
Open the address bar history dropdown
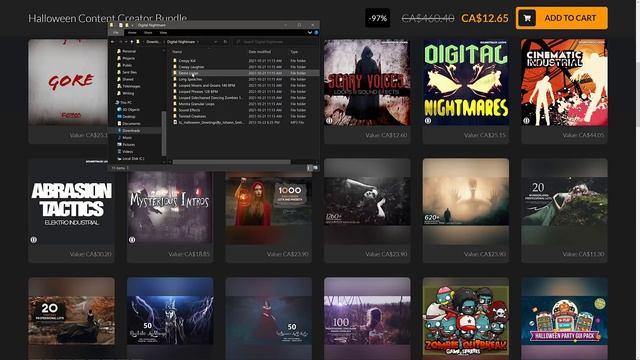[216, 42]
